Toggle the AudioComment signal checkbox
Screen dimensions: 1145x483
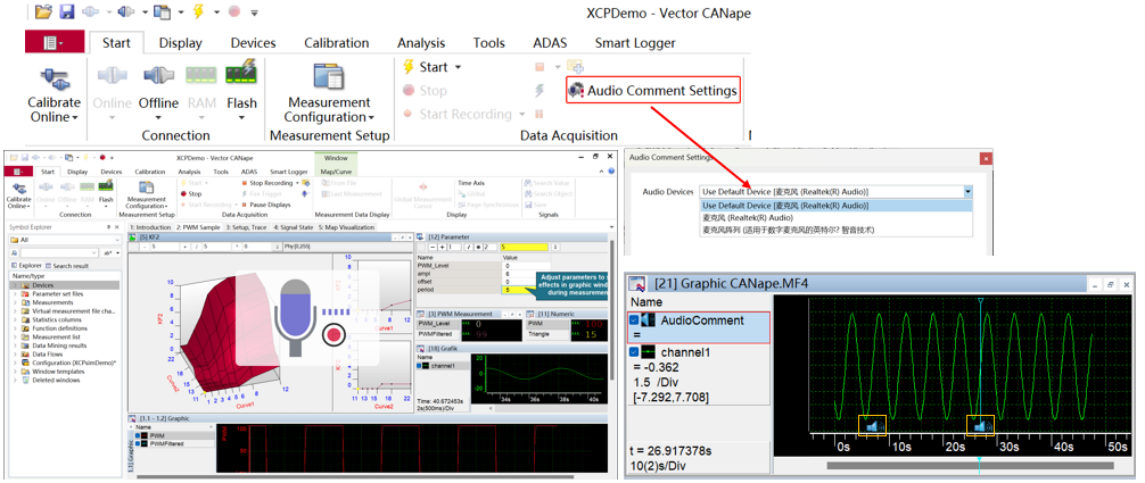(x=633, y=320)
